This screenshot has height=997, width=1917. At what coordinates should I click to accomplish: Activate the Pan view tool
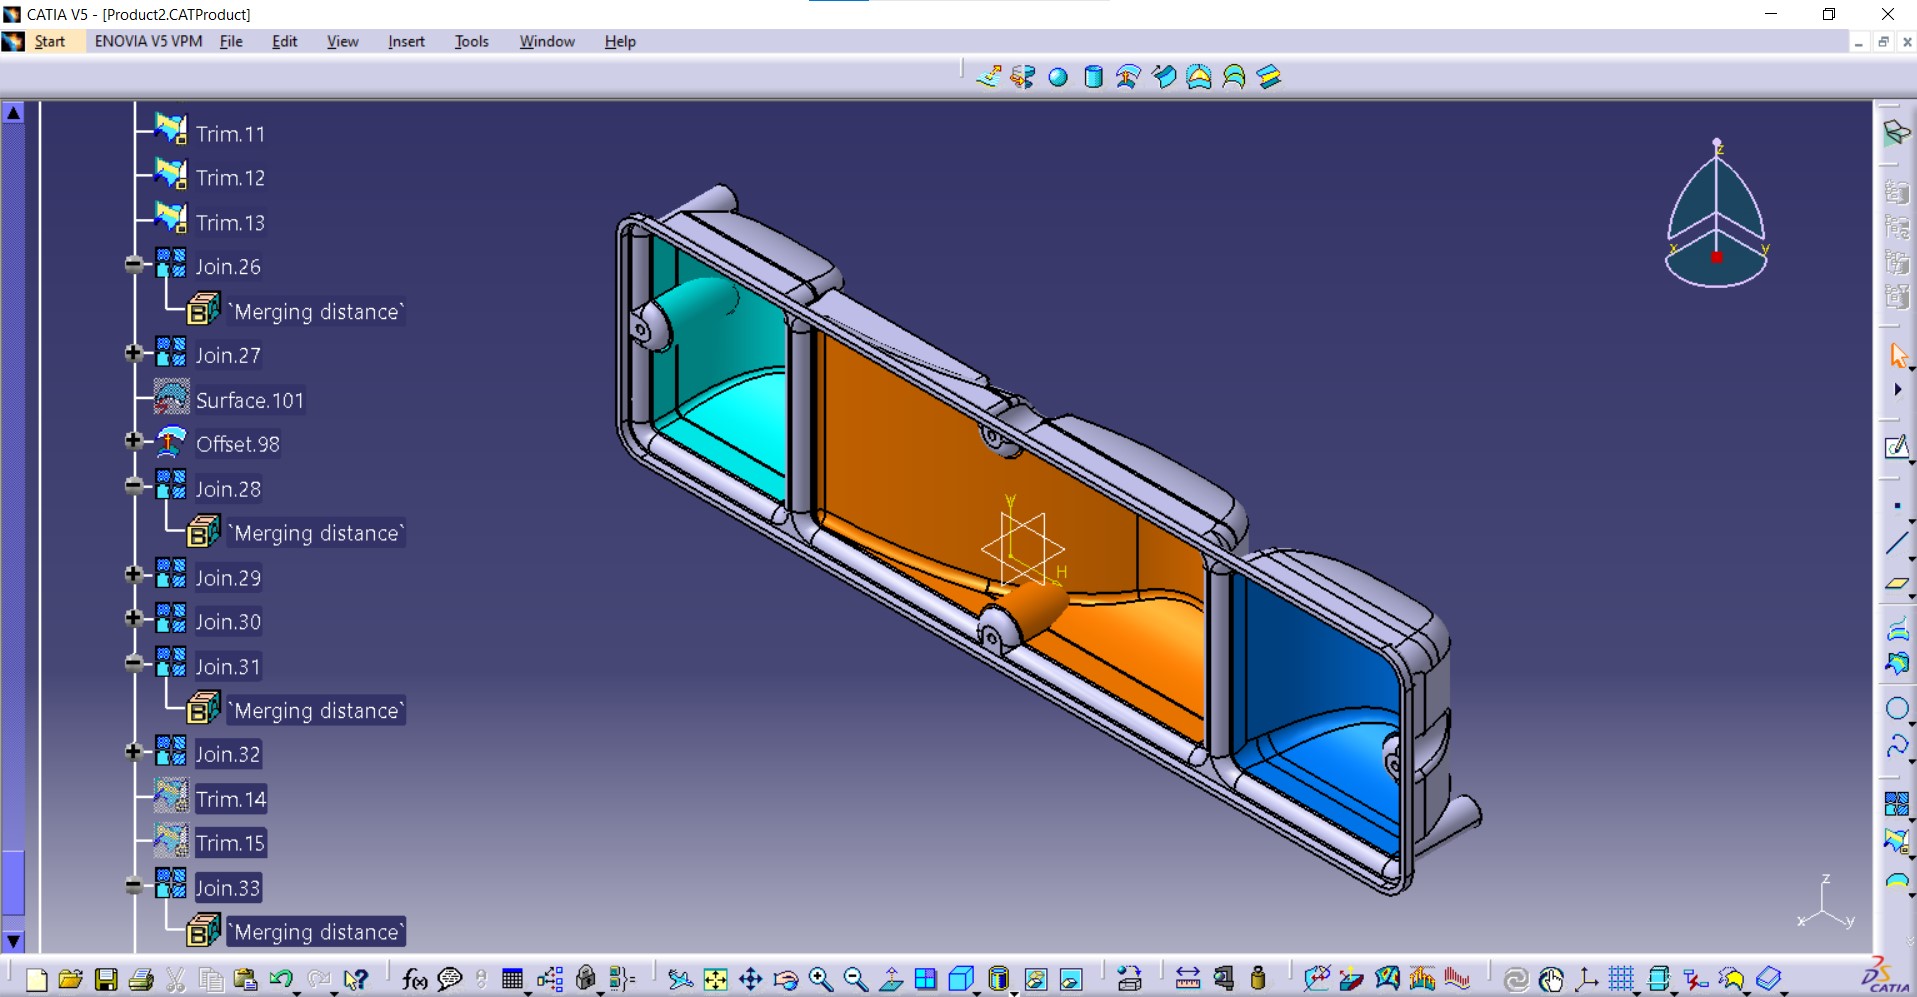750,979
